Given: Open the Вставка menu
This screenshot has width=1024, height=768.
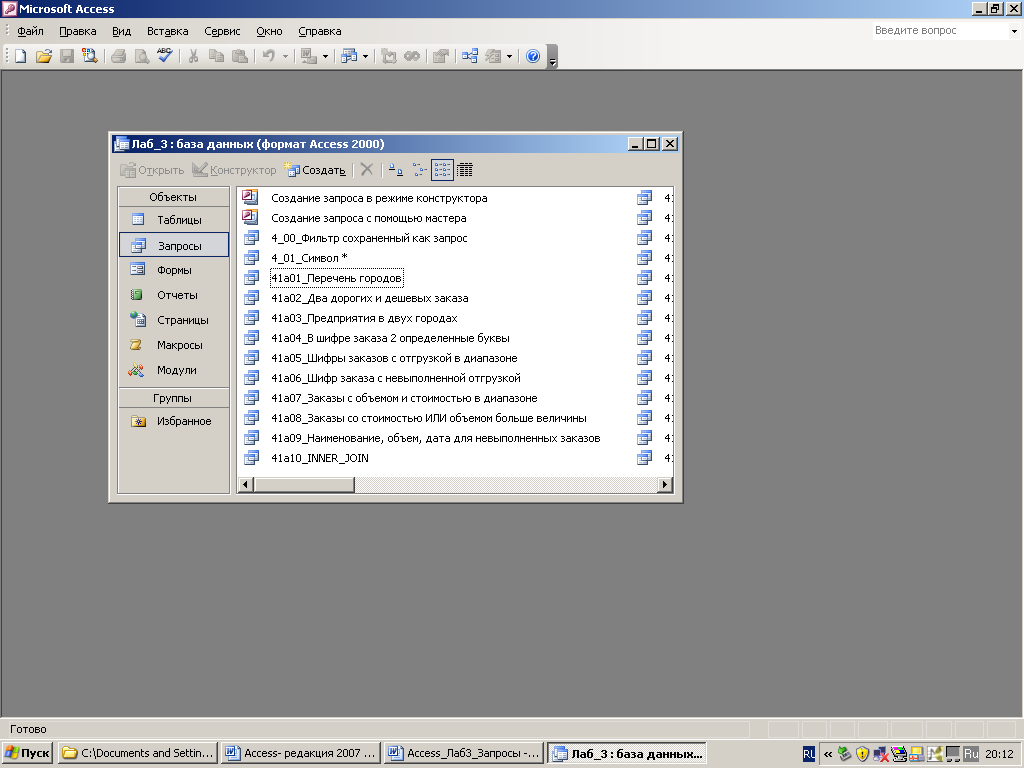Looking at the screenshot, I should click(x=167, y=31).
